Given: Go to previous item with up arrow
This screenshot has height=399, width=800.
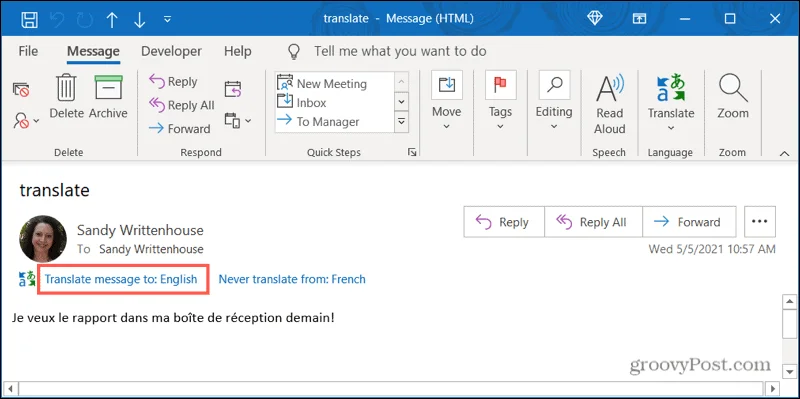Looking at the screenshot, I should (112, 19).
